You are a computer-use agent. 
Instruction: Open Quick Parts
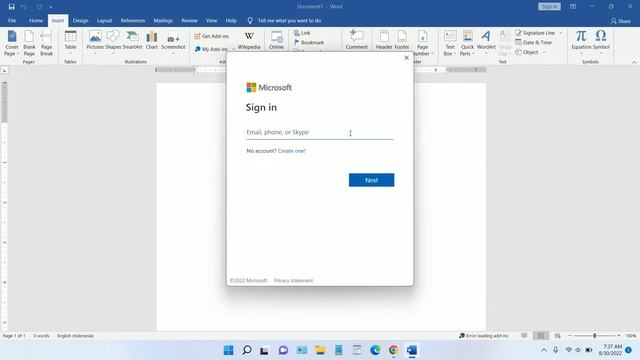tap(467, 43)
